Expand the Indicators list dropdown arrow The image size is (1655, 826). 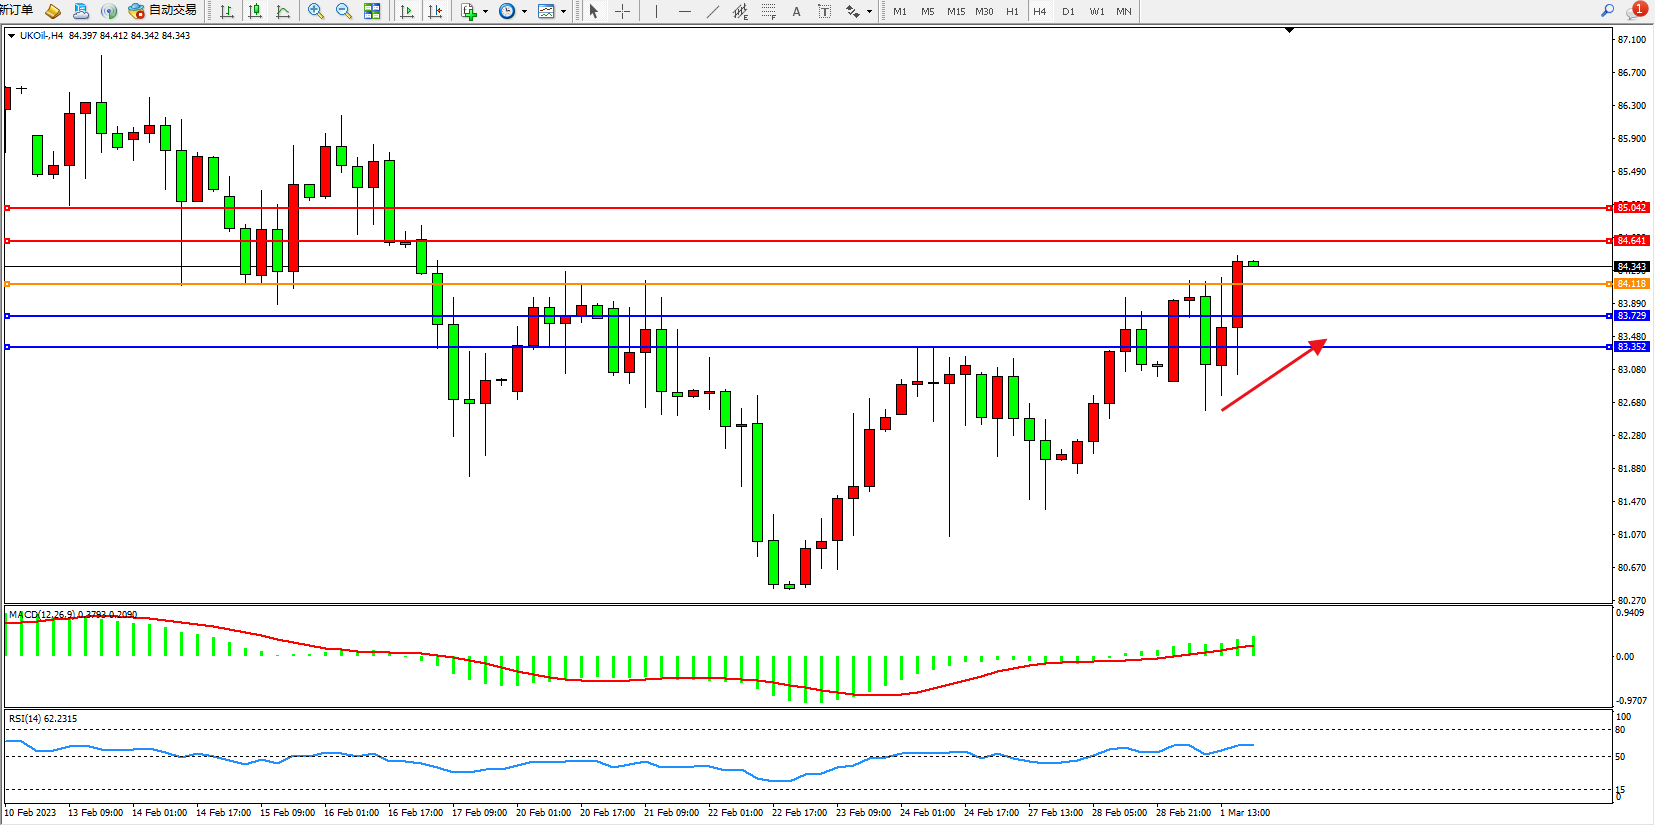(x=485, y=12)
